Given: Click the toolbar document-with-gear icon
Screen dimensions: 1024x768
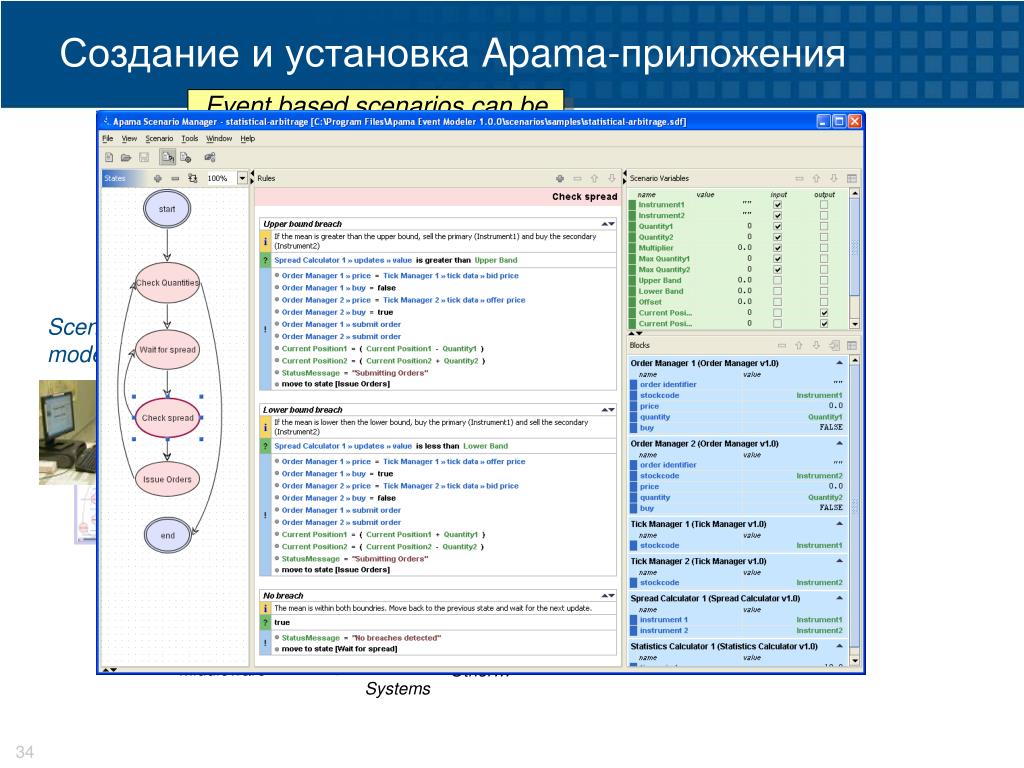Looking at the screenshot, I should (x=186, y=157).
